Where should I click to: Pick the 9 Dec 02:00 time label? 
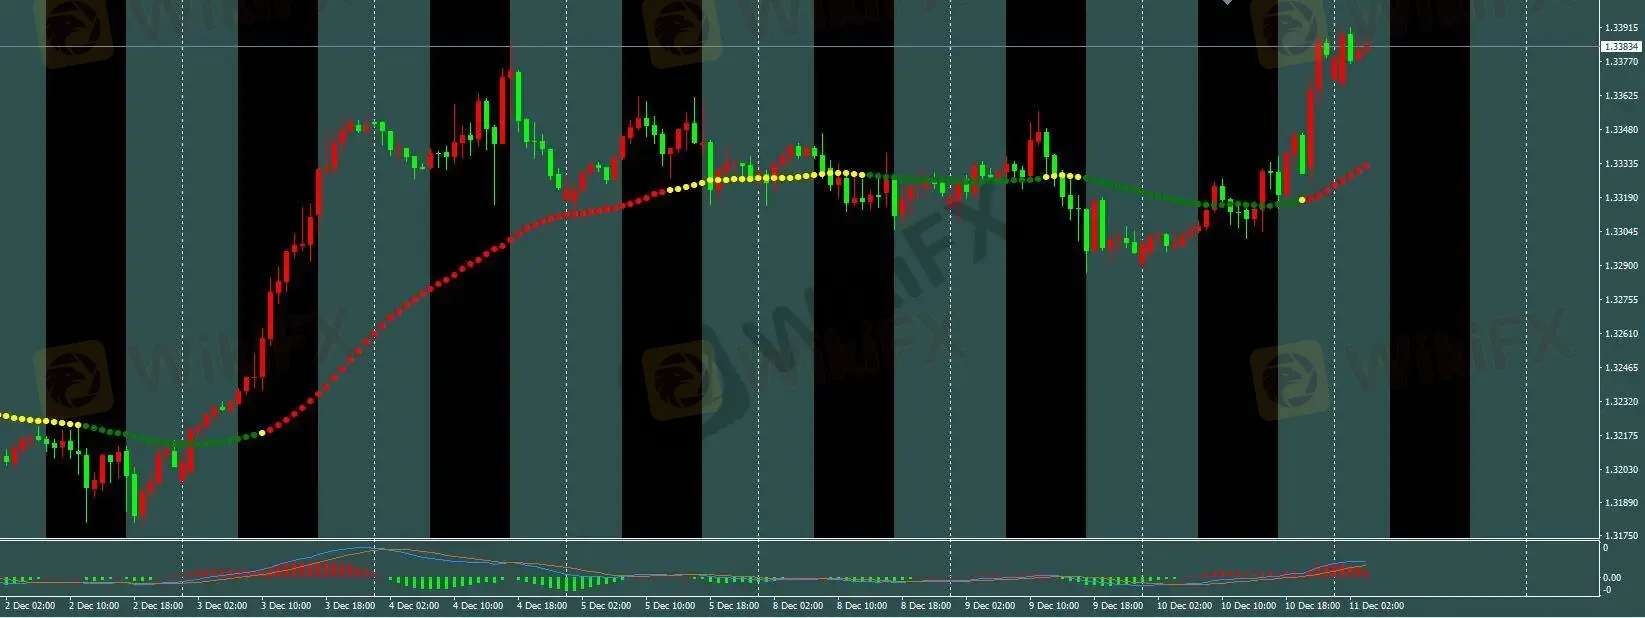point(990,606)
